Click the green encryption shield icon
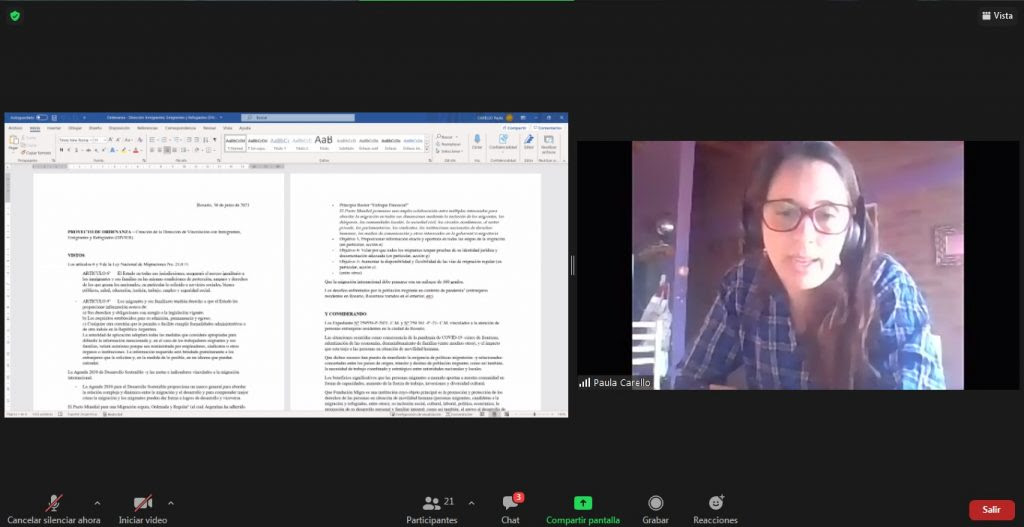 coord(15,15)
